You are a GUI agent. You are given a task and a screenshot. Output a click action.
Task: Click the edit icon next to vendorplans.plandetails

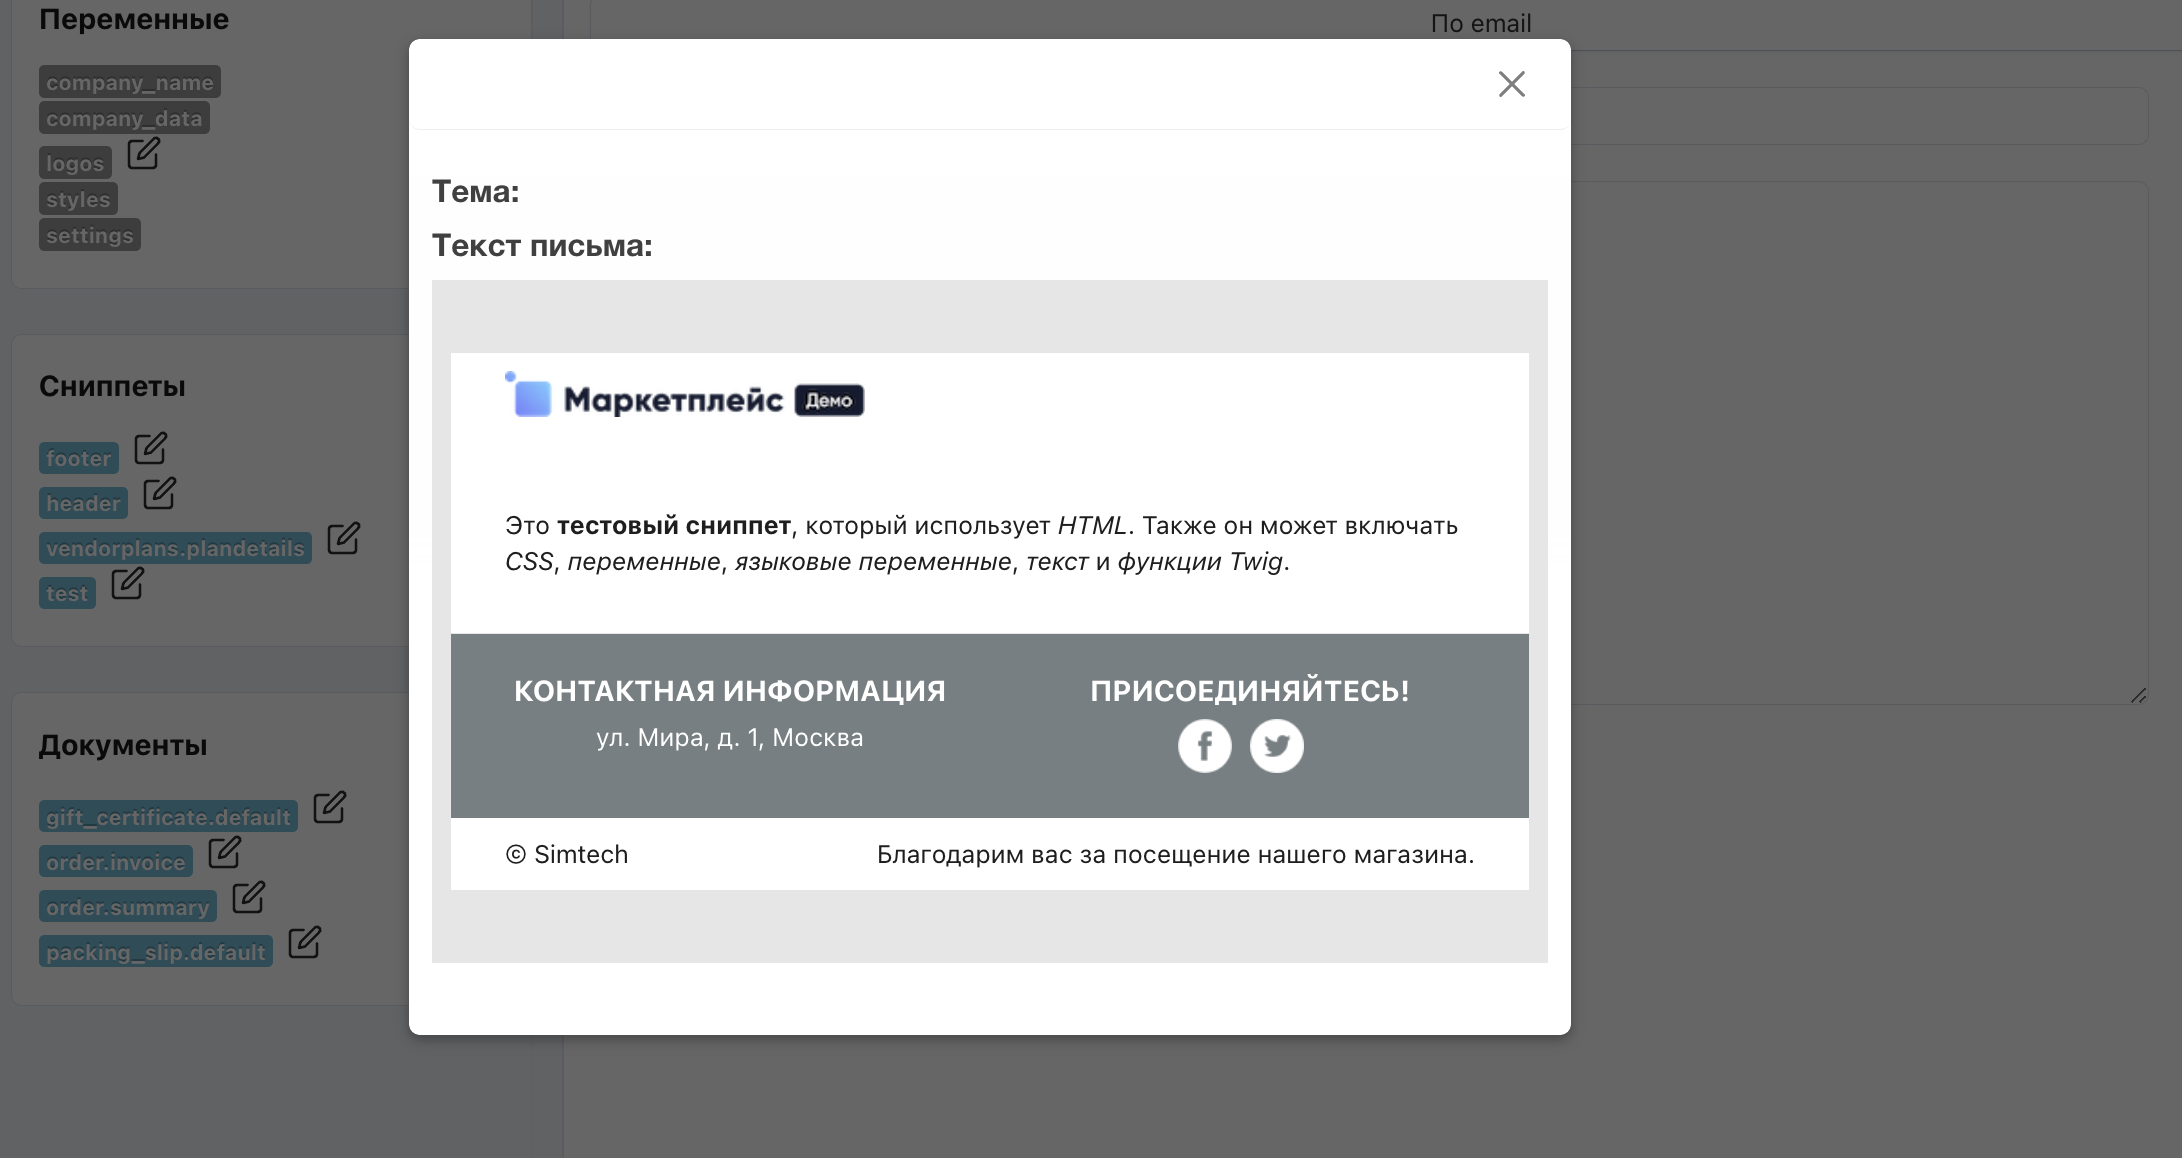(x=343, y=538)
